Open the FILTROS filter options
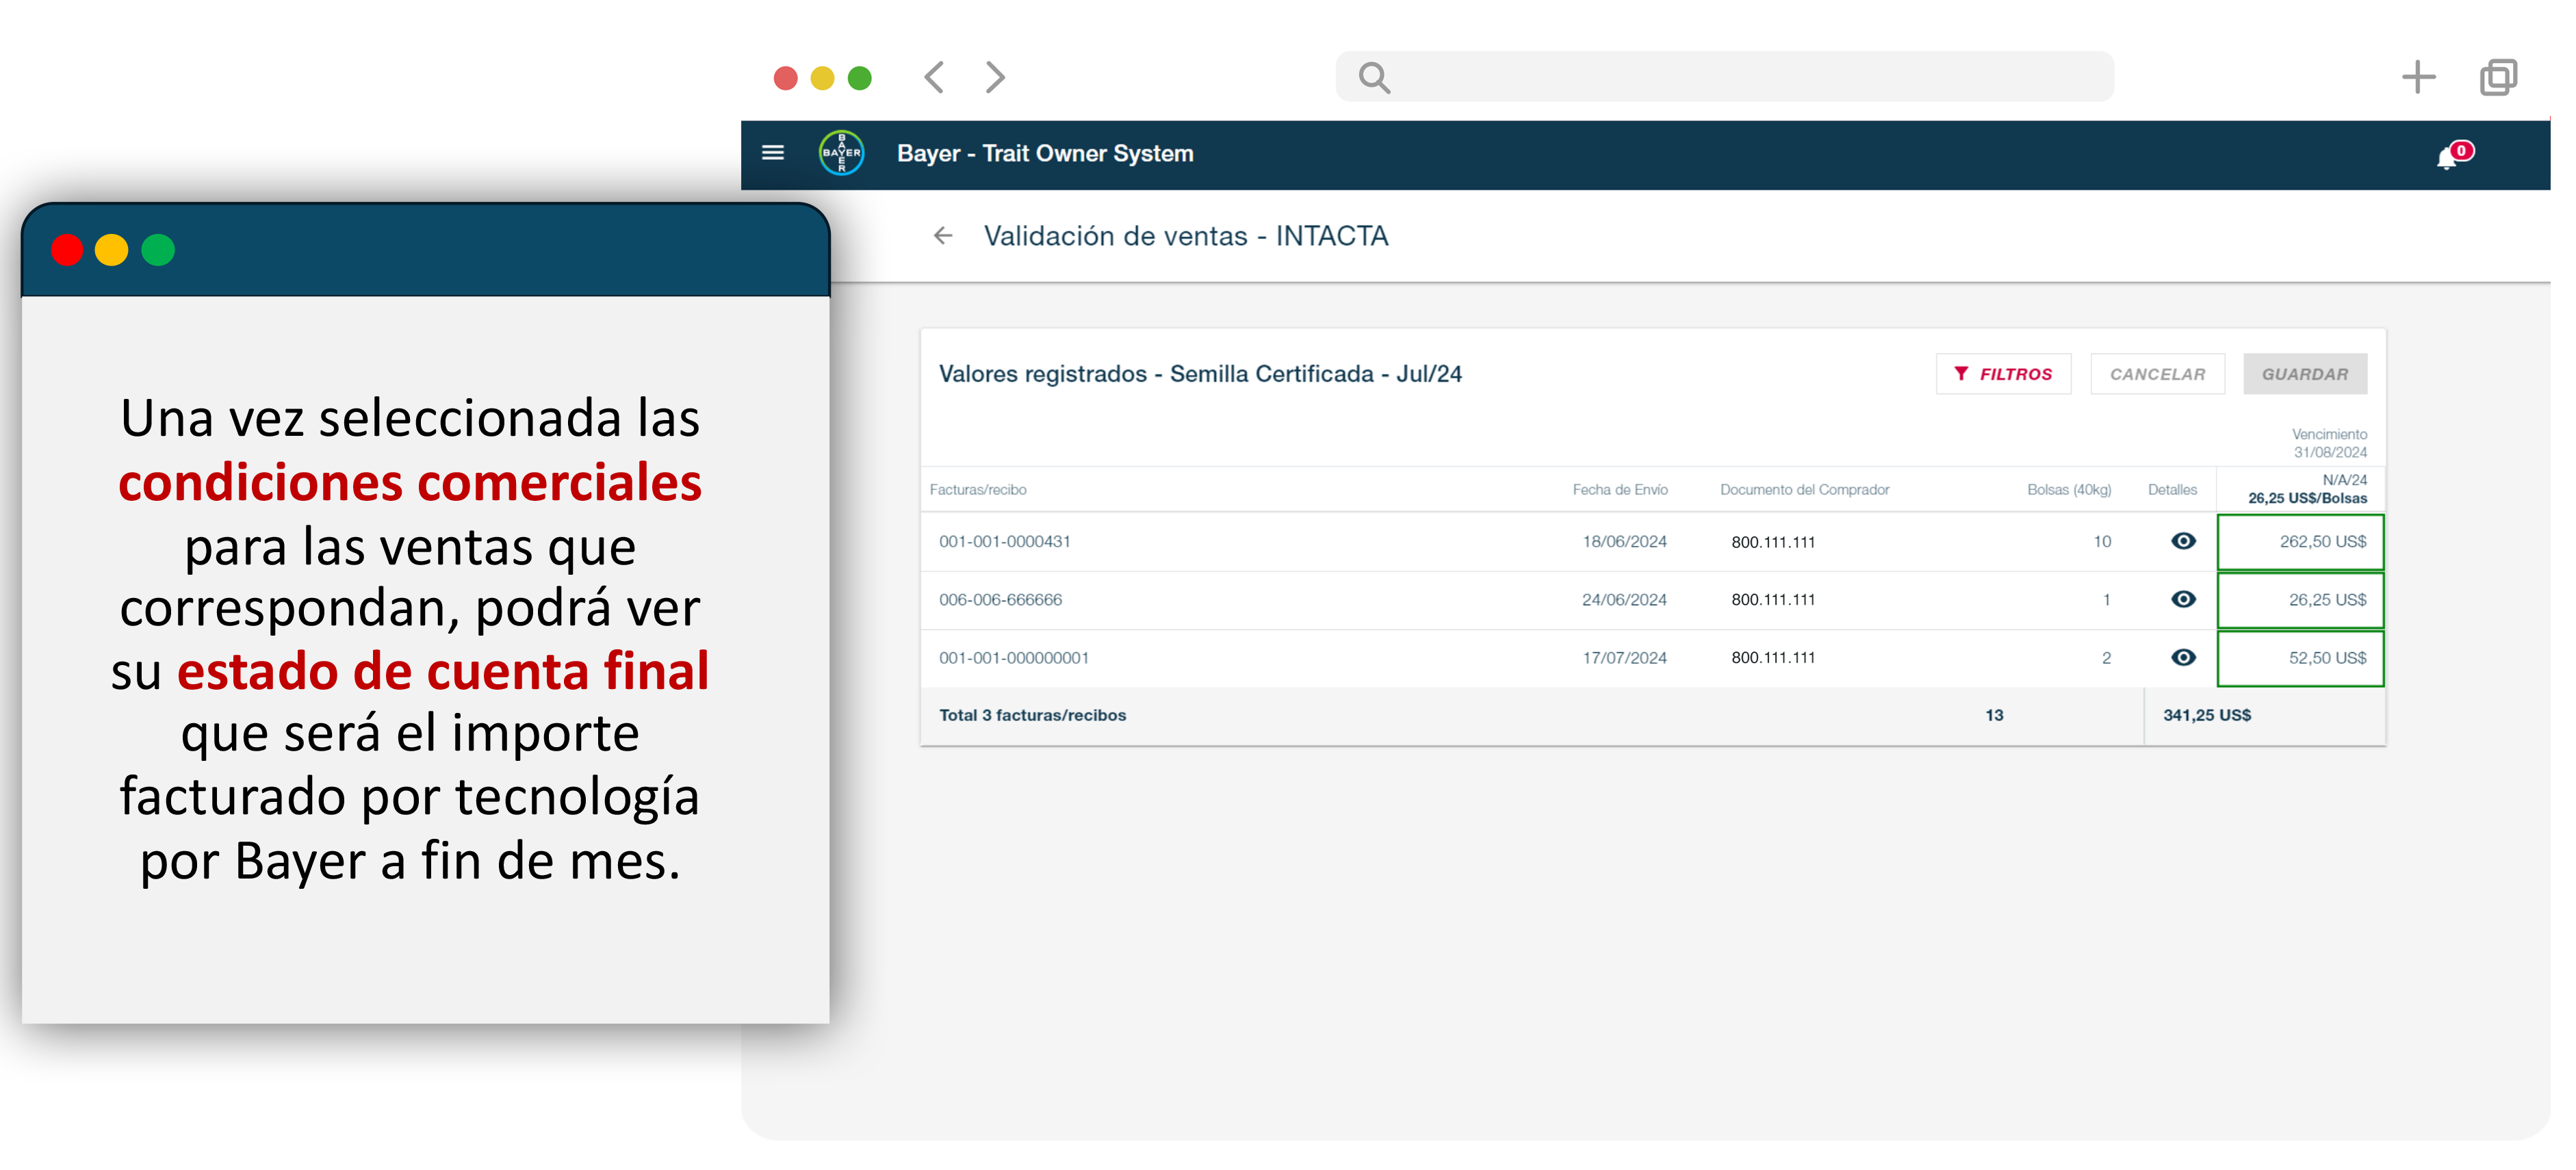Viewport: 2576px width, 1170px height. click(2003, 374)
